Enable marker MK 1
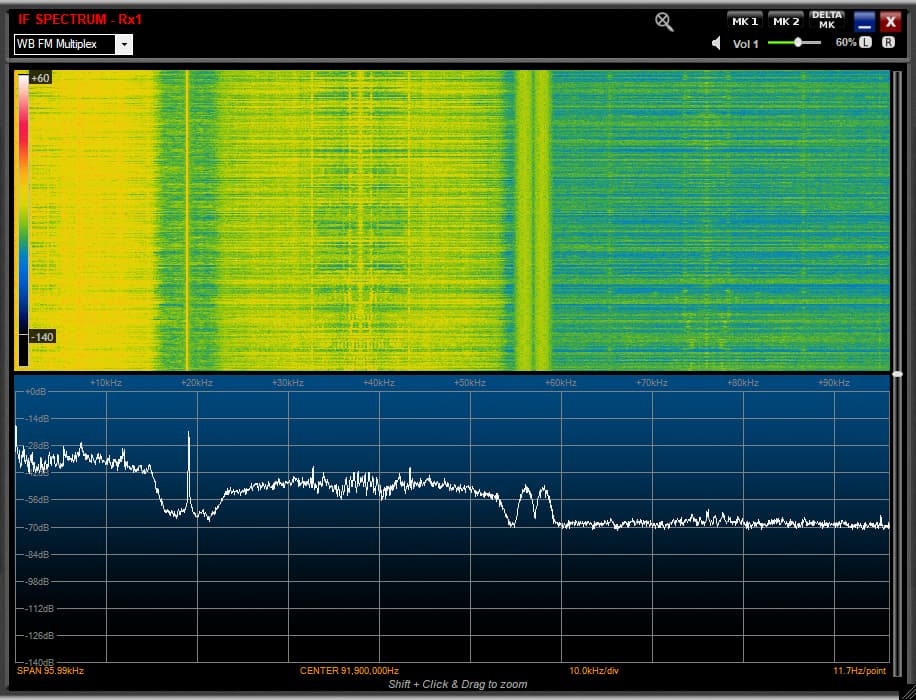Image resolution: width=916 pixels, height=700 pixels. [745, 21]
